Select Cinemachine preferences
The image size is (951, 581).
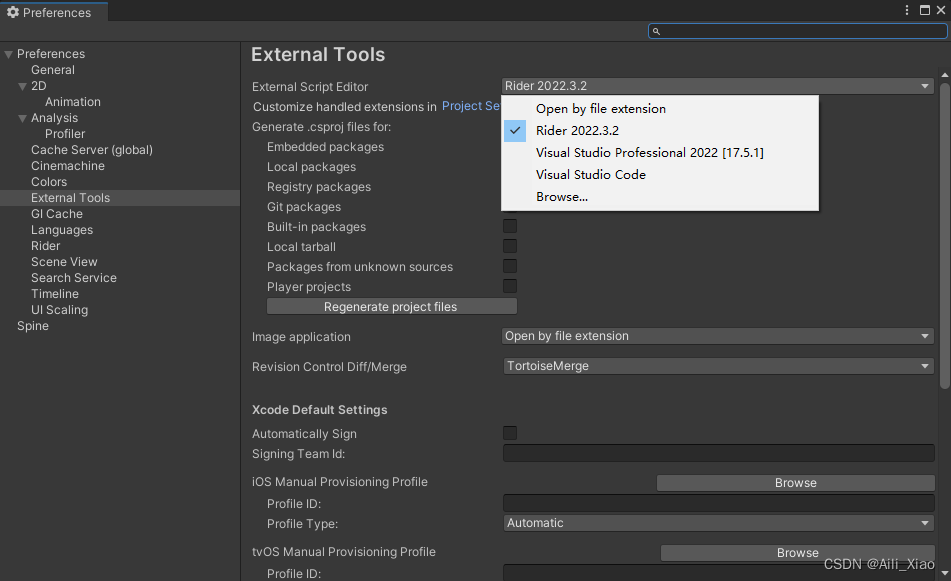pyautogui.click(x=68, y=166)
